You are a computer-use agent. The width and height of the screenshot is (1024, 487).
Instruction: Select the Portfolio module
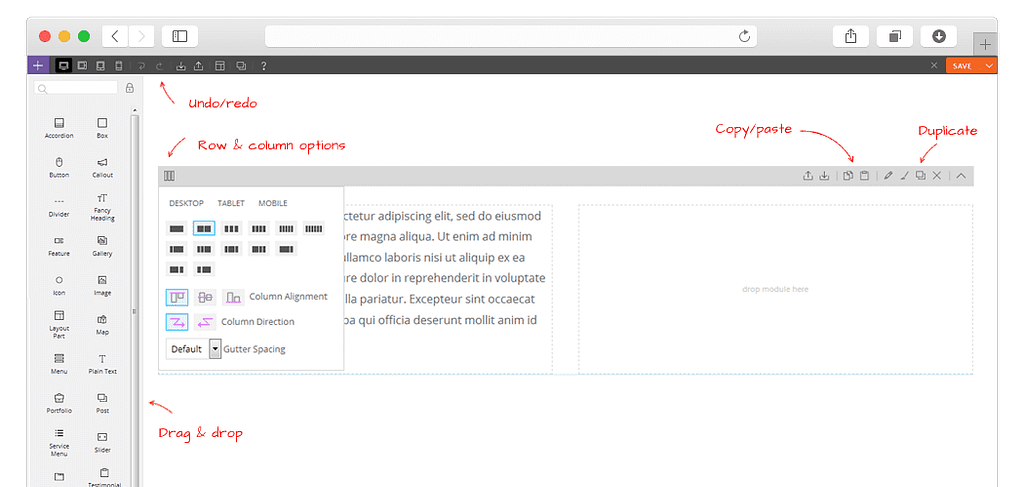coord(59,403)
